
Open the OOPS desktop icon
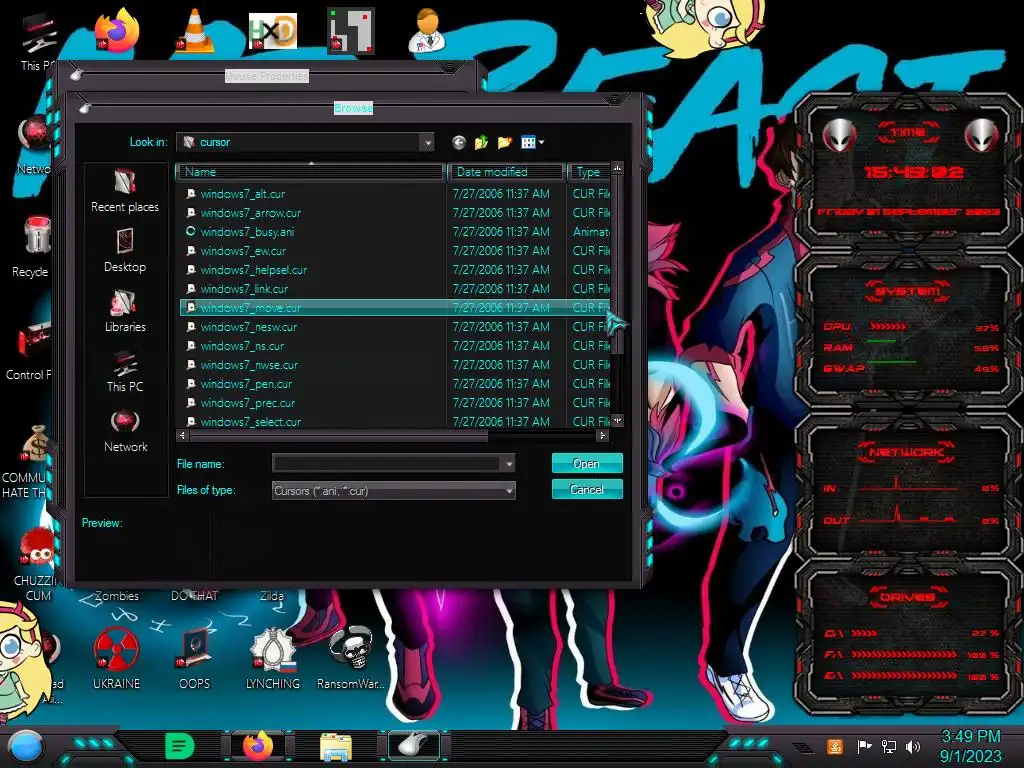[x=195, y=658]
